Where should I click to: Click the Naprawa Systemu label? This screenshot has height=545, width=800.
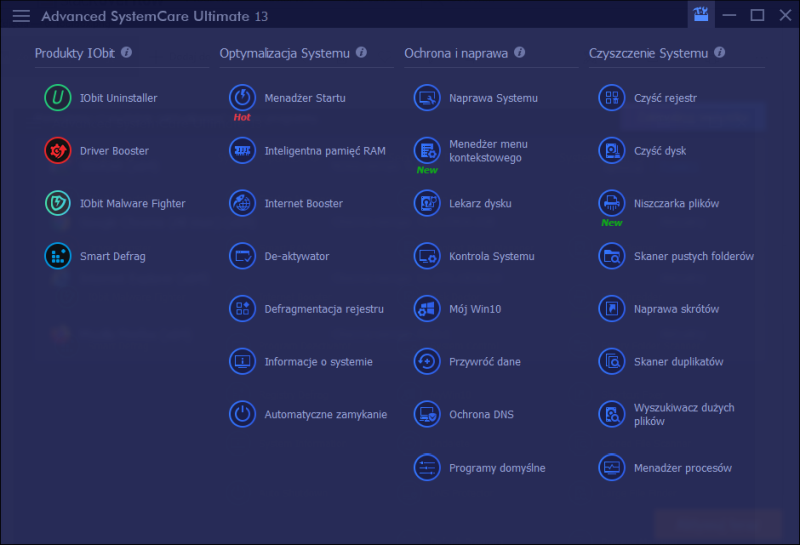[x=493, y=98]
